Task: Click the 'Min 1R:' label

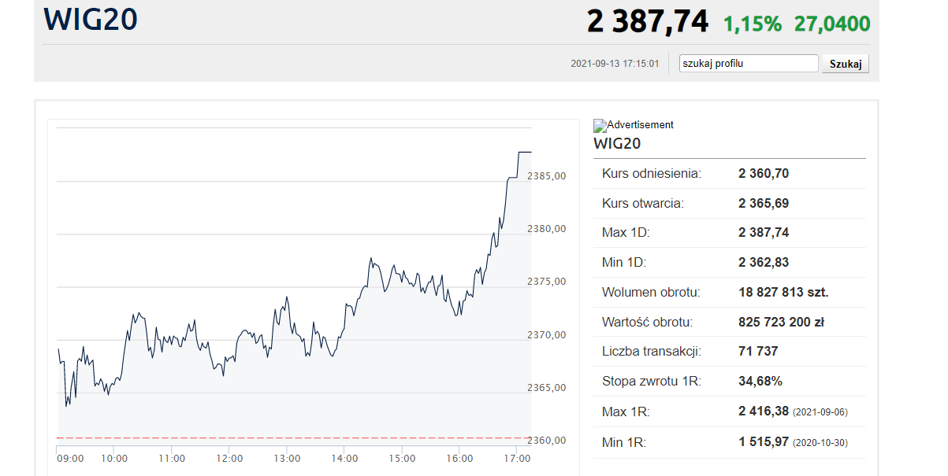Action: tap(624, 443)
